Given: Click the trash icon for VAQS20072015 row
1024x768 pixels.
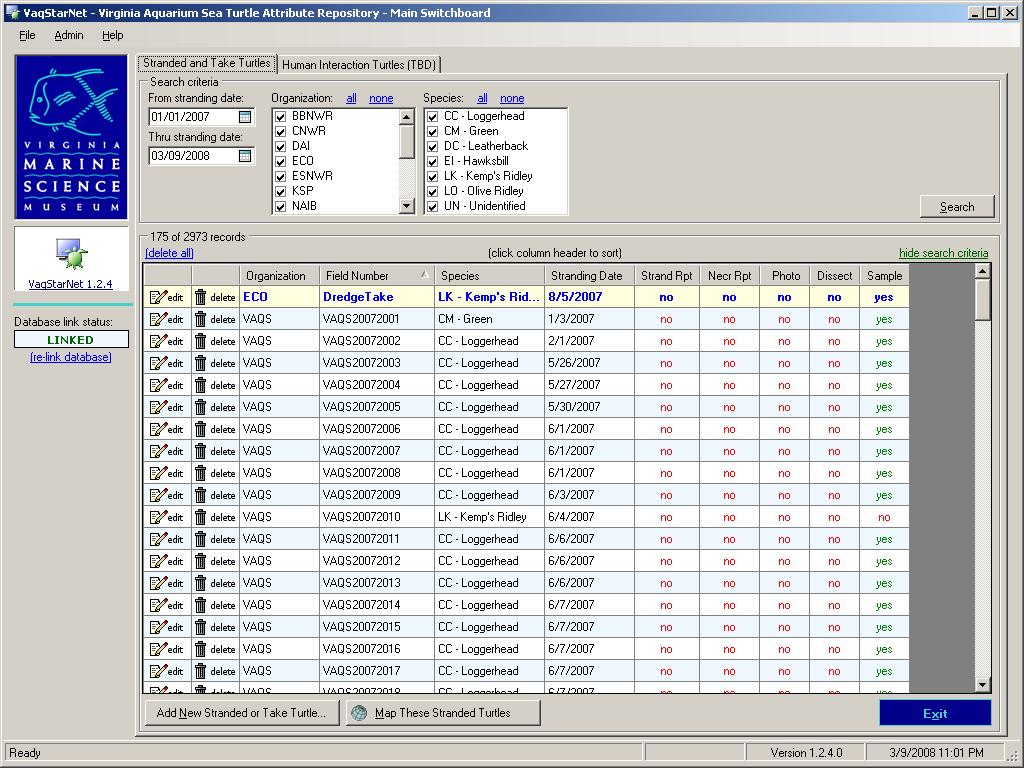Looking at the screenshot, I should pyautogui.click(x=201, y=627).
